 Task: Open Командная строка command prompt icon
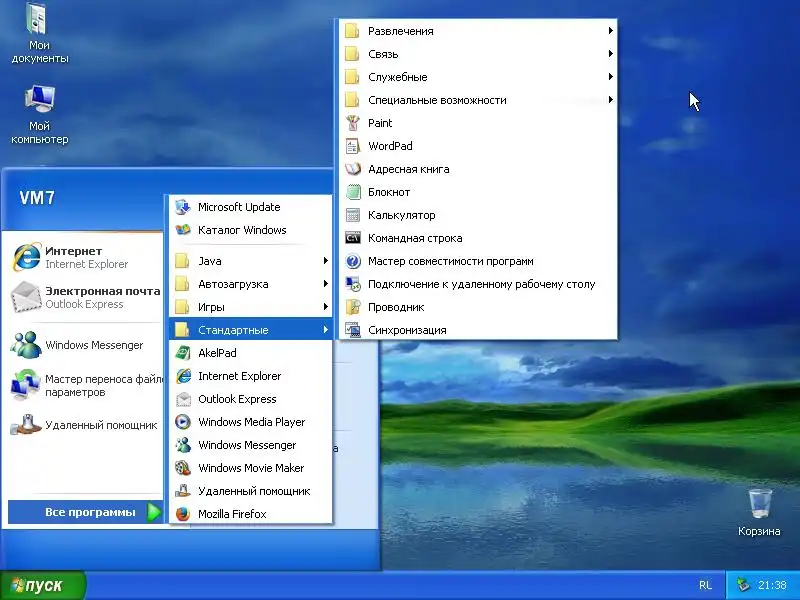[353, 238]
